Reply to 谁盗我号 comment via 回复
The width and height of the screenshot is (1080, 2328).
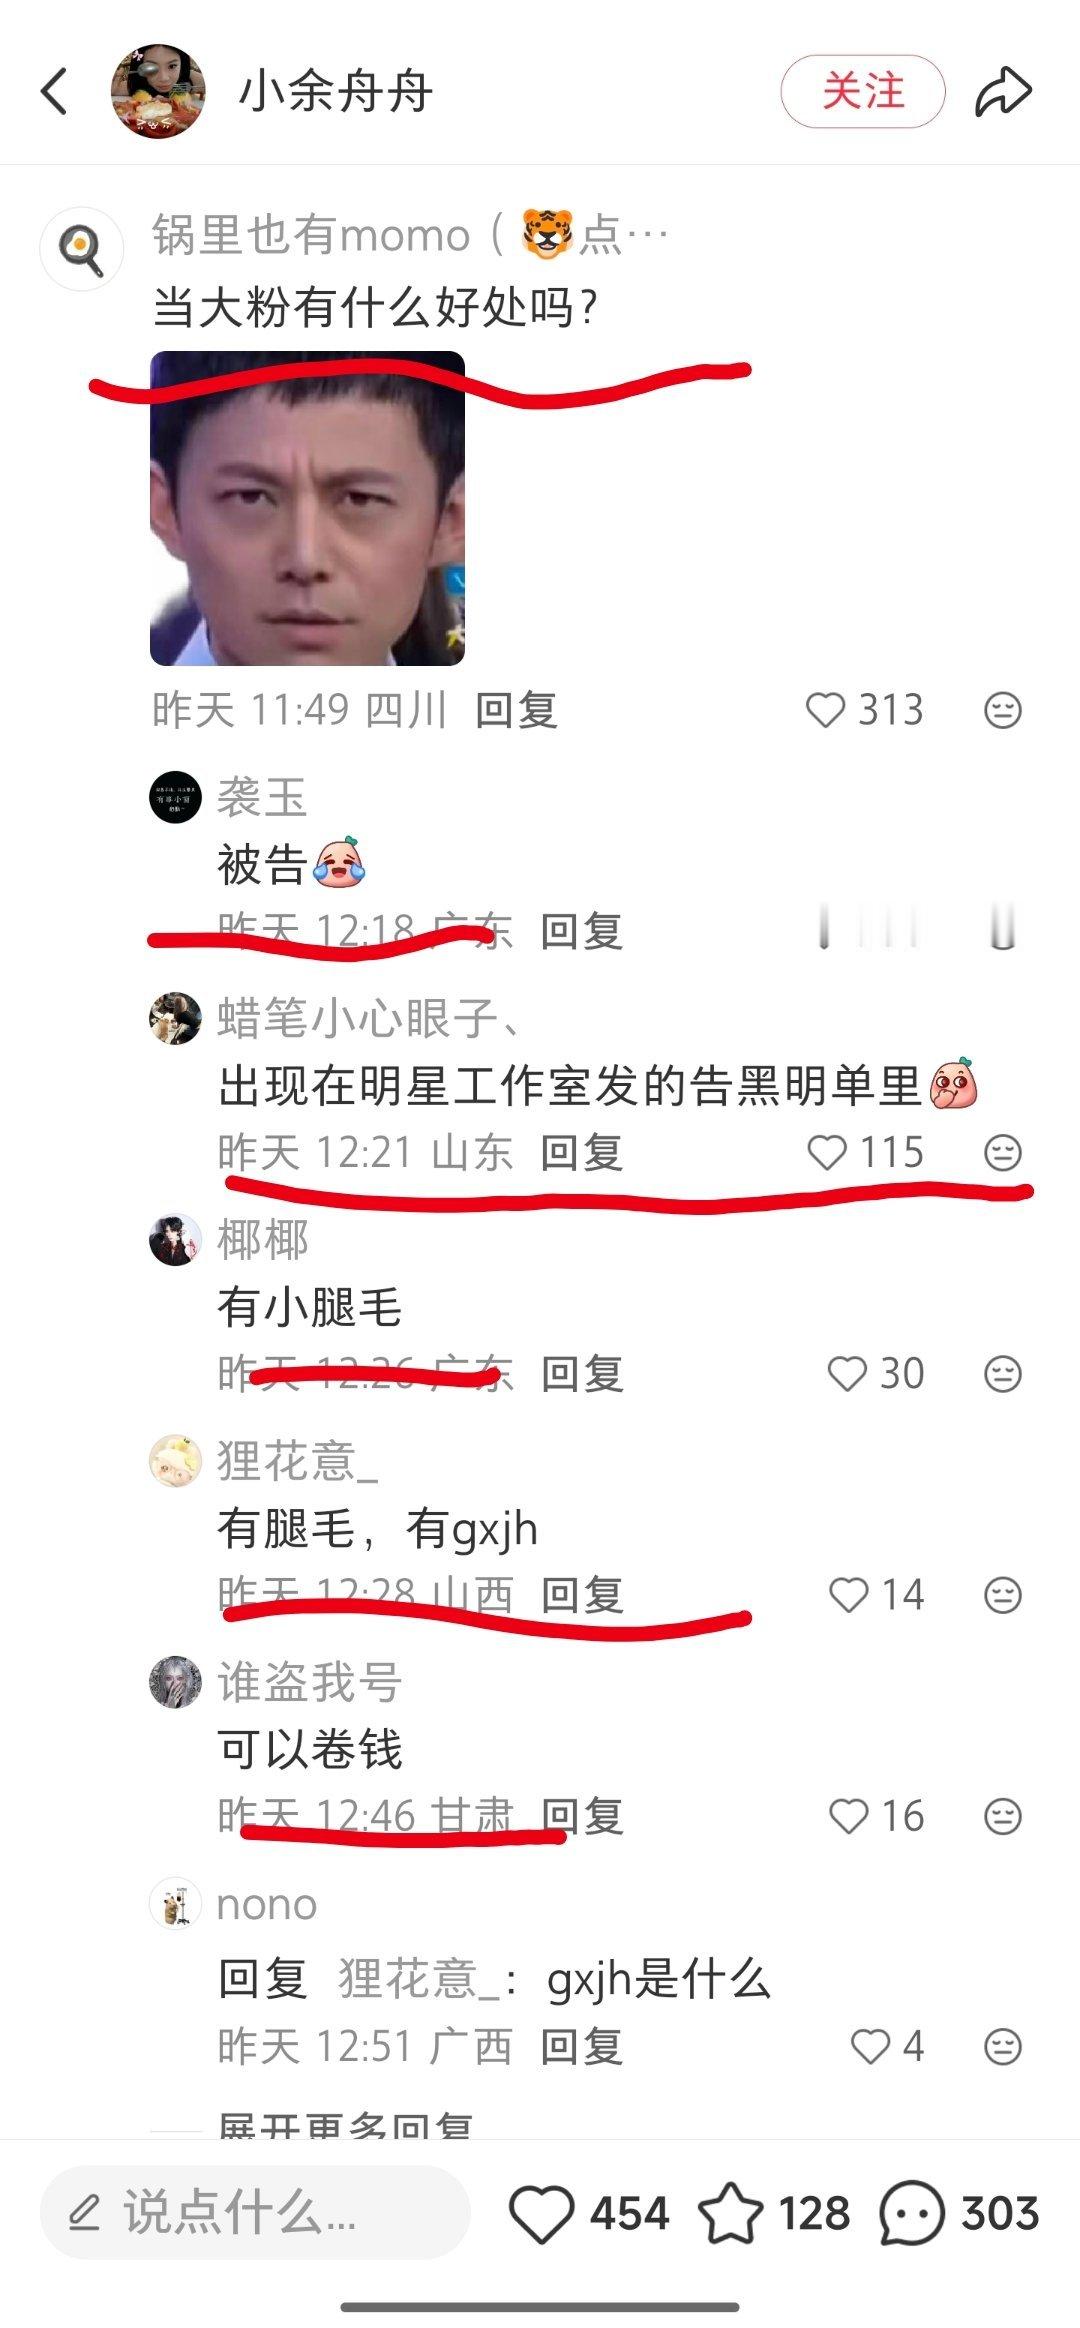point(582,1816)
